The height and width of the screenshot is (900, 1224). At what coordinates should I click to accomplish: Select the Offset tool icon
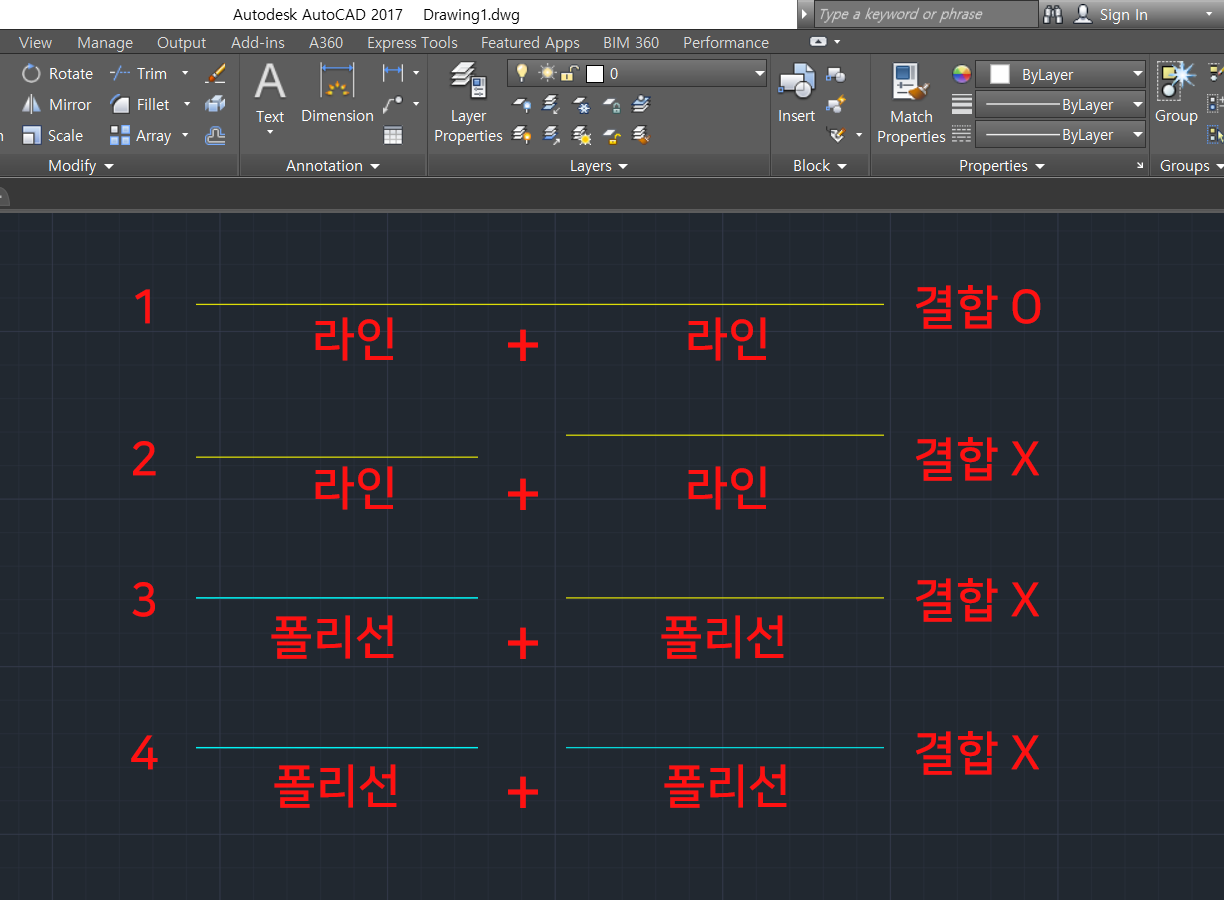(215, 135)
